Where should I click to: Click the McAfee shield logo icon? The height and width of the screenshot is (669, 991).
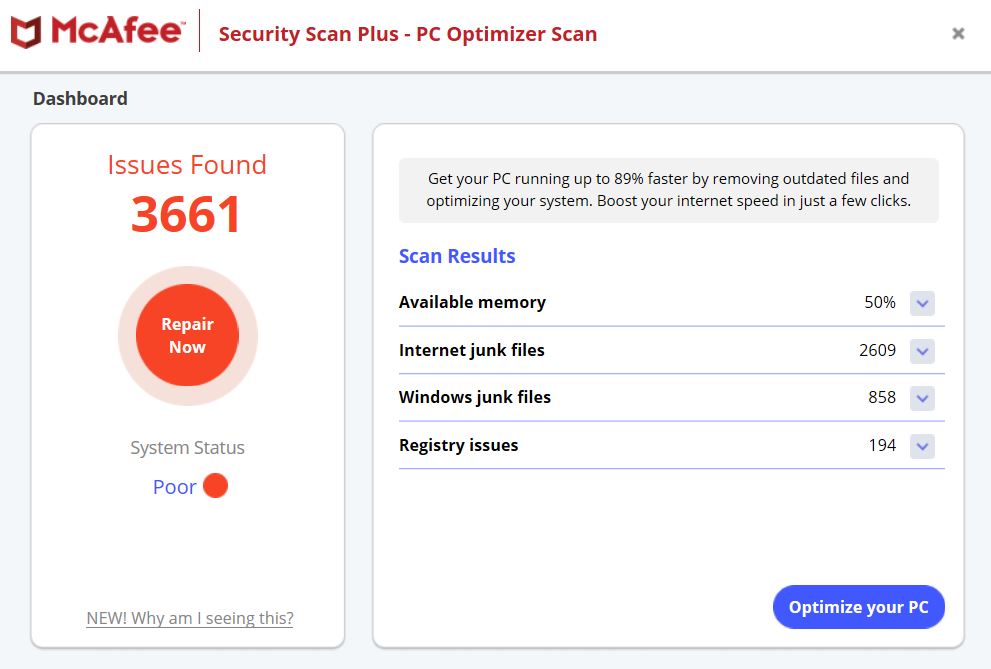coord(26,32)
